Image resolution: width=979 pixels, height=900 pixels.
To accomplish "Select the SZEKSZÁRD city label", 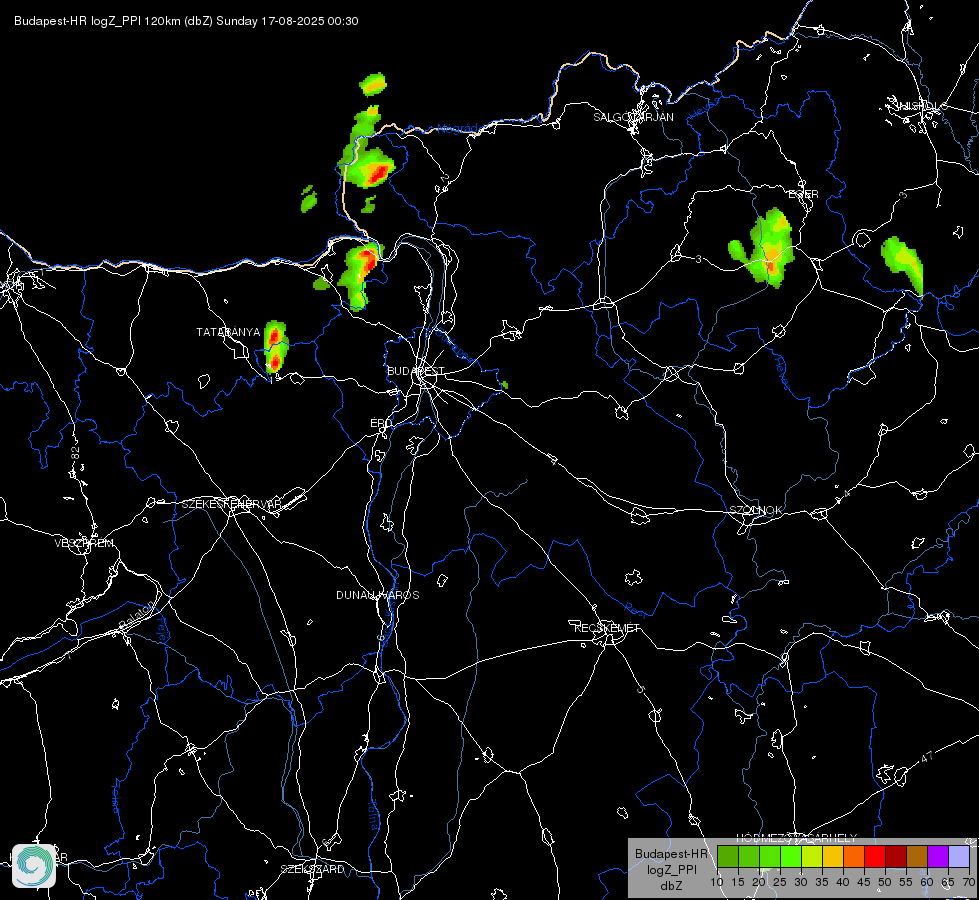I will (312, 869).
